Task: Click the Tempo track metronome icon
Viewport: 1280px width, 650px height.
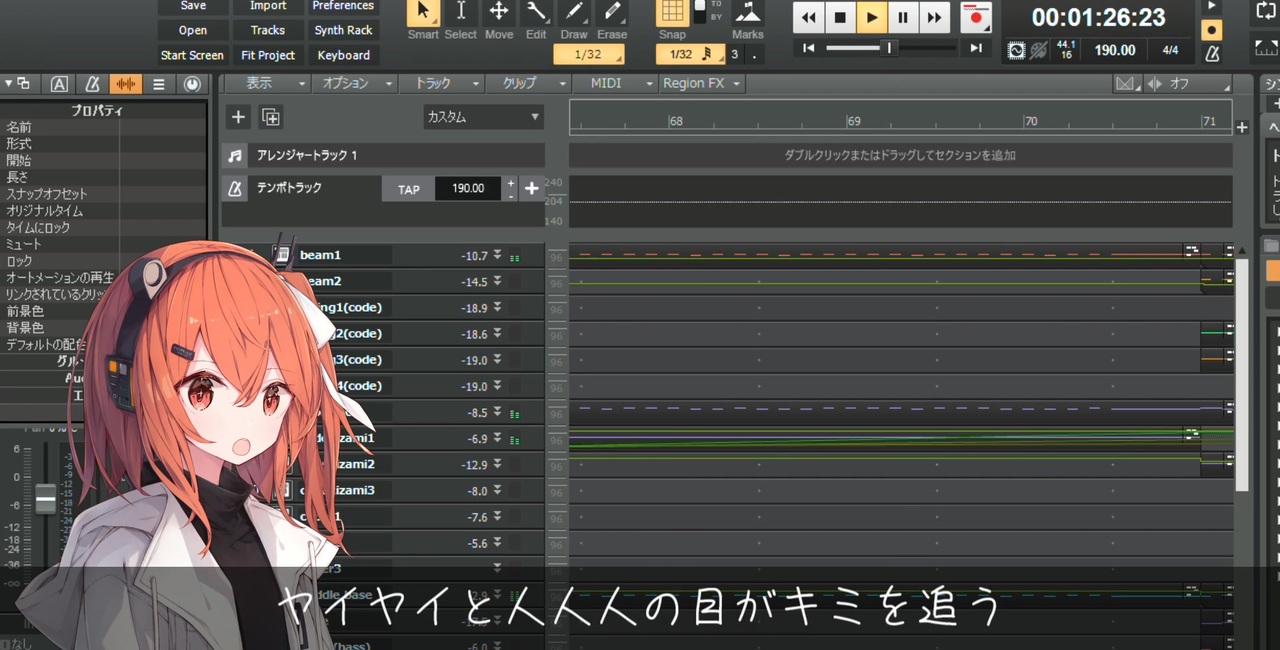Action: point(235,188)
